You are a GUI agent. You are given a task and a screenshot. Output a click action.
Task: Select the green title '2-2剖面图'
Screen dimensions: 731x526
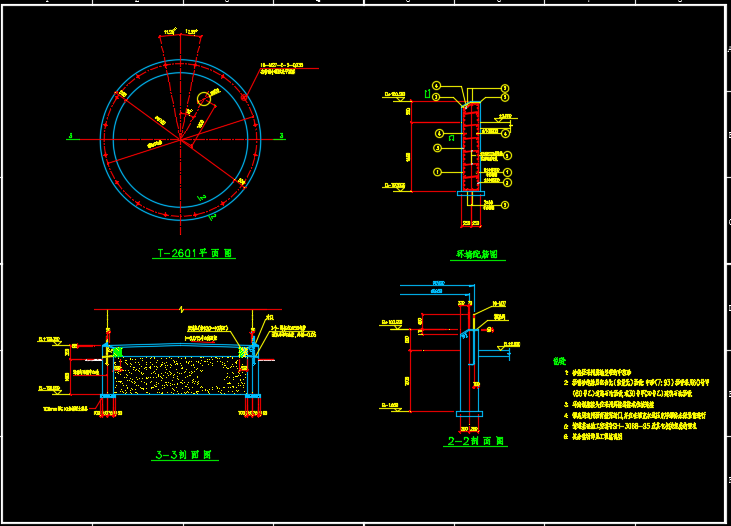point(476,441)
